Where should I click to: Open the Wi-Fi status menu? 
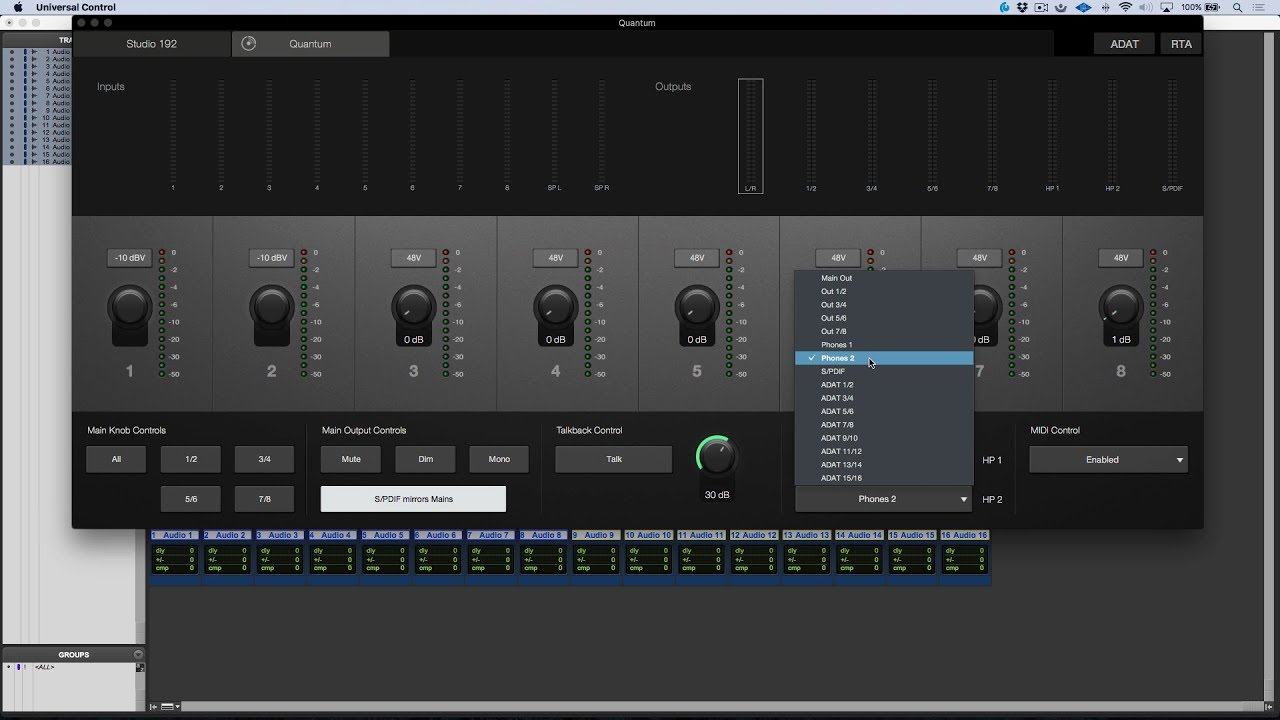pos(1125,7)
